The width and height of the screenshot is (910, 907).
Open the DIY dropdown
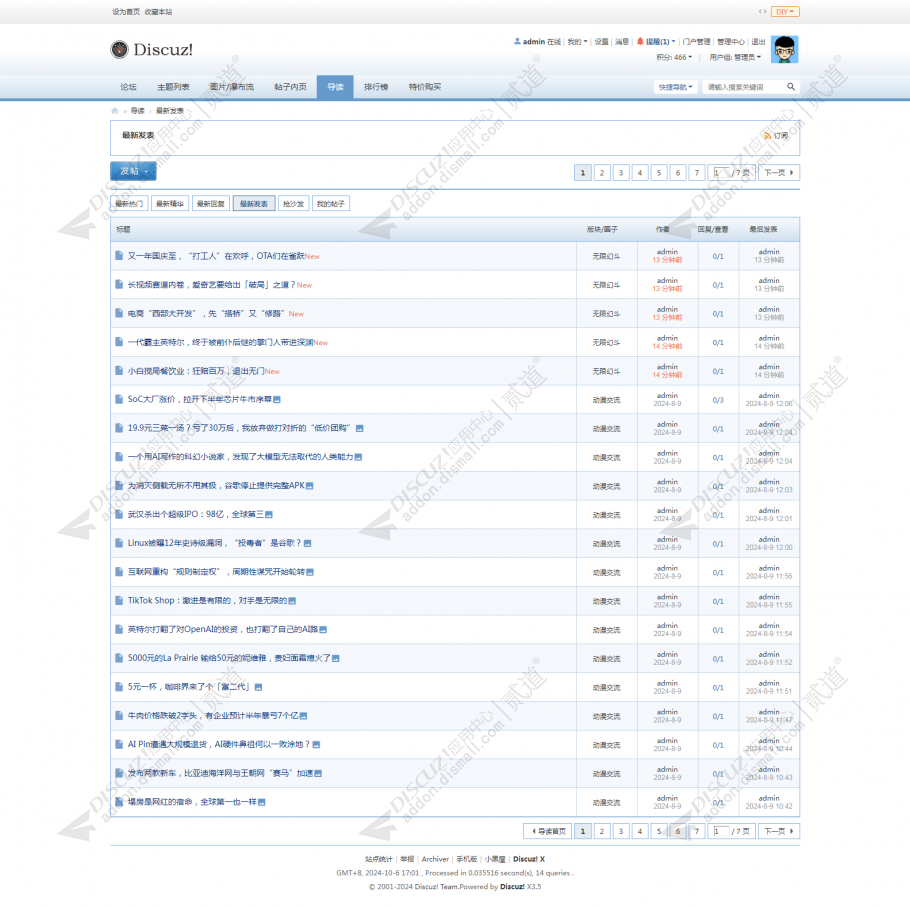tap(785, 12)
